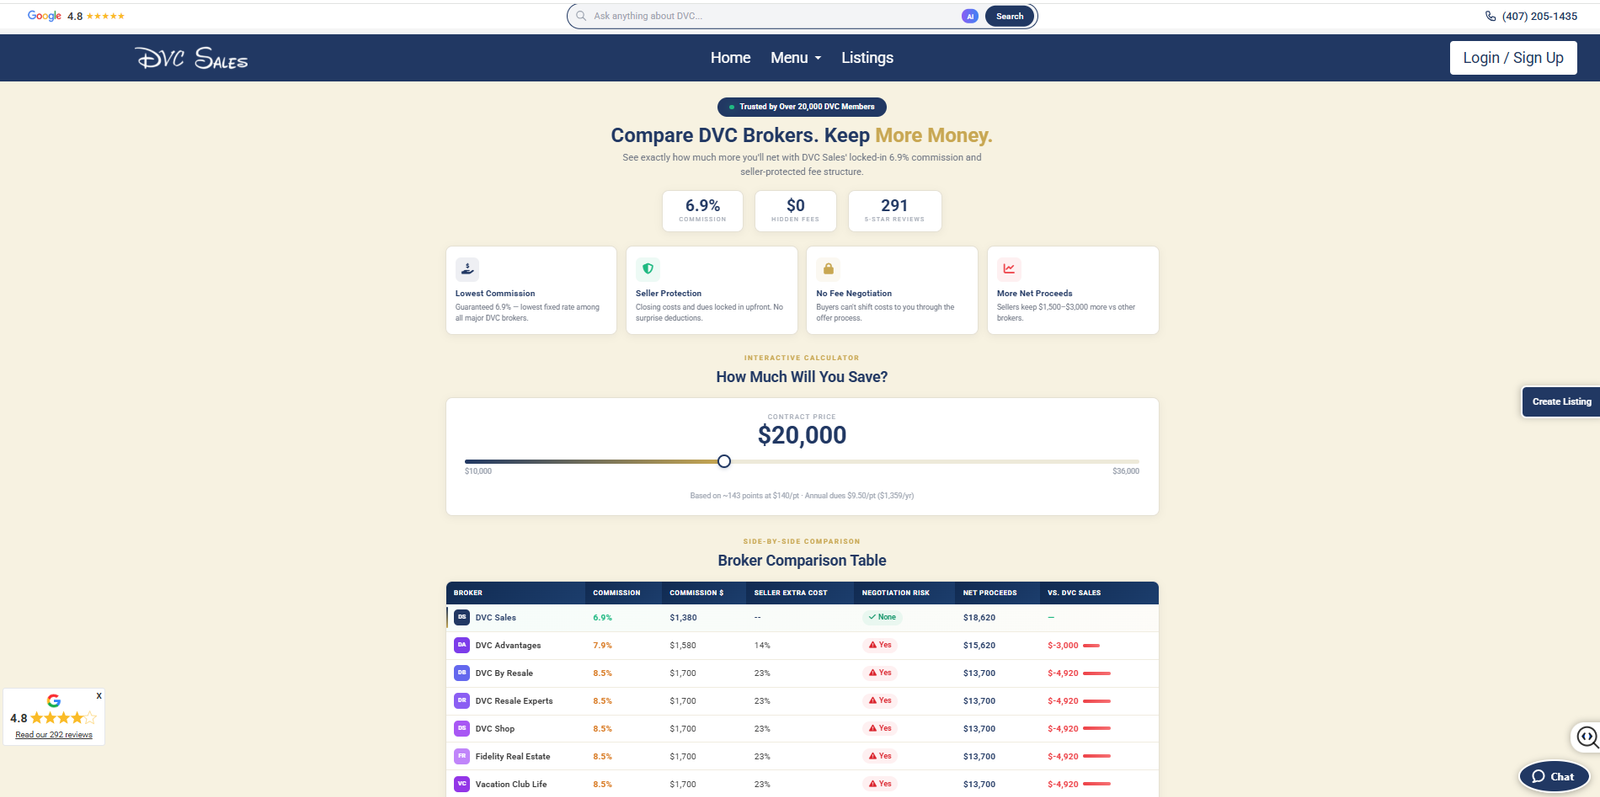Click the DVC Shop broker icon
The width and height of the screenshot is (1600, 797).
(462, 728)
